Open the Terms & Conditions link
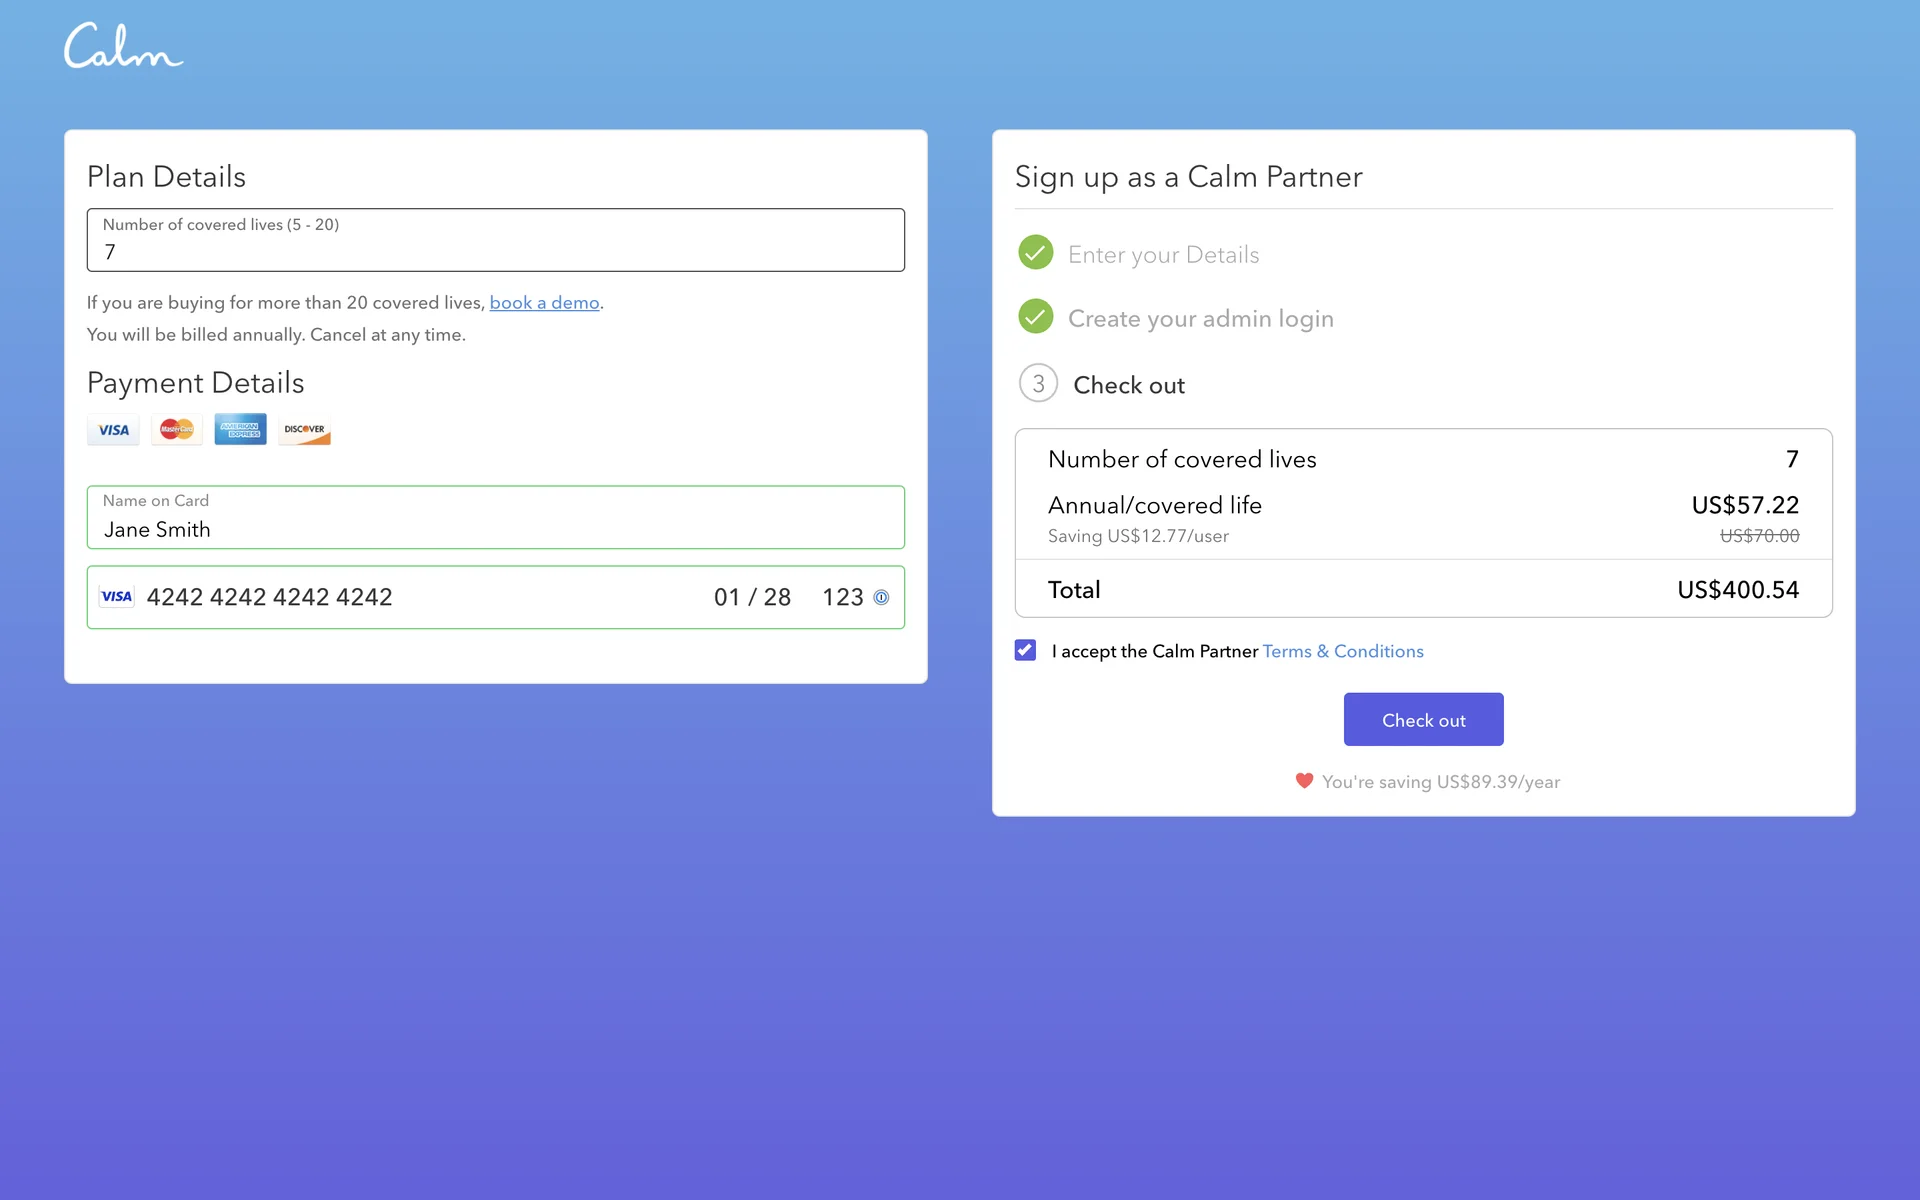Screen dimensions: 1920x1200 pos(1342,651)
